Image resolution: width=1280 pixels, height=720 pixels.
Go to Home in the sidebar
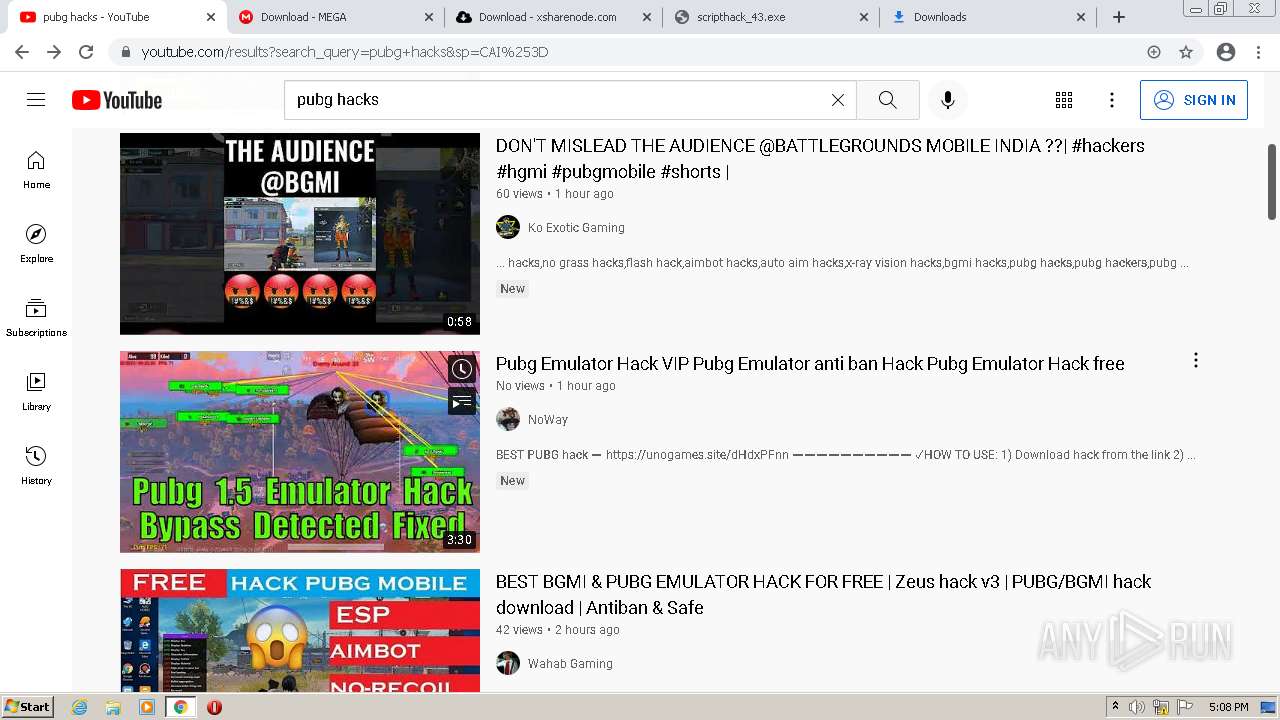(36, 170)
